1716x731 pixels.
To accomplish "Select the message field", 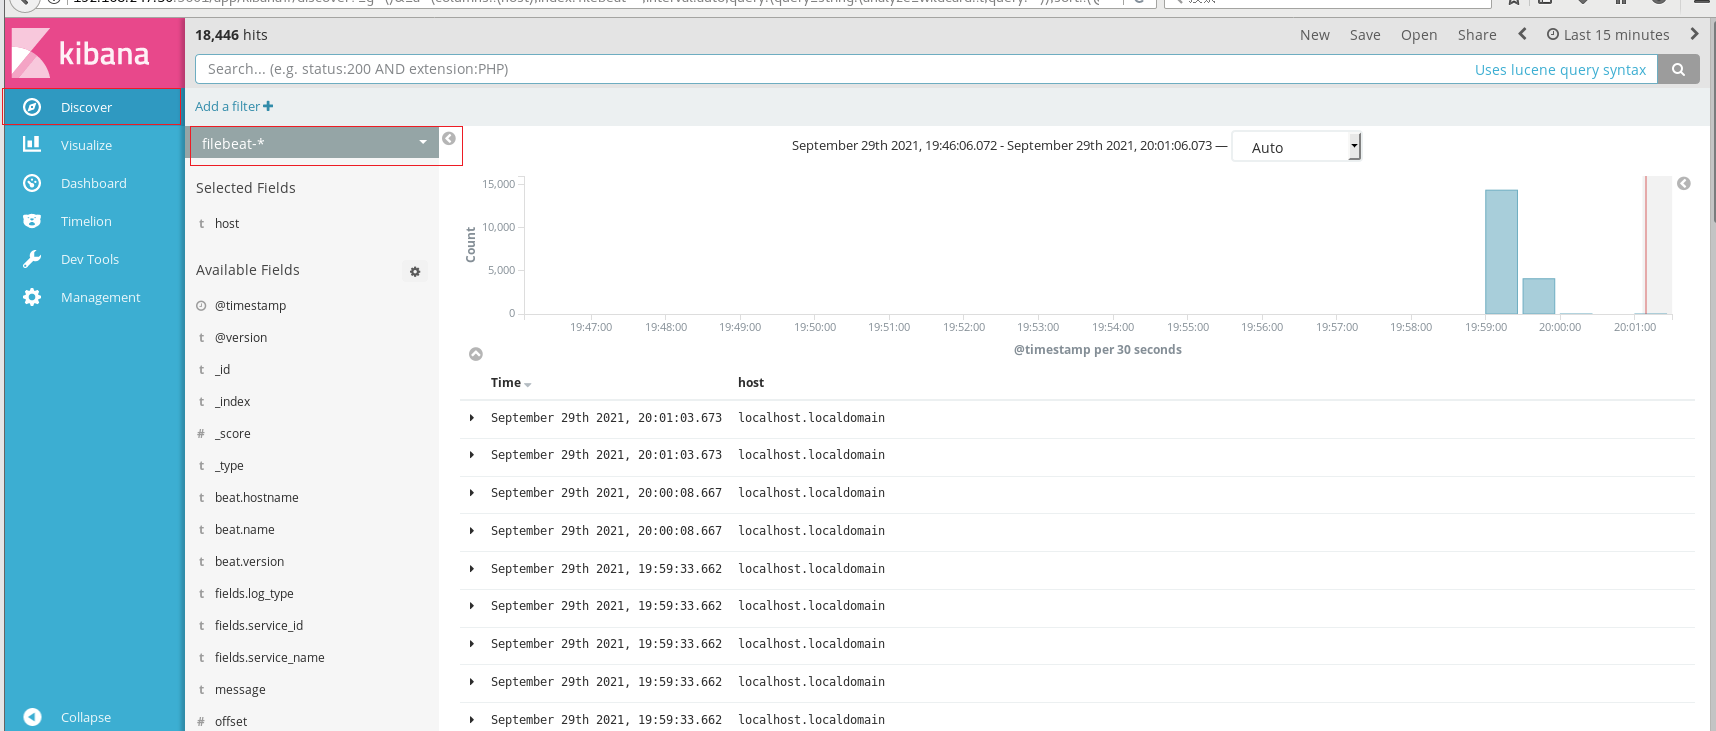I will (240, 690).
